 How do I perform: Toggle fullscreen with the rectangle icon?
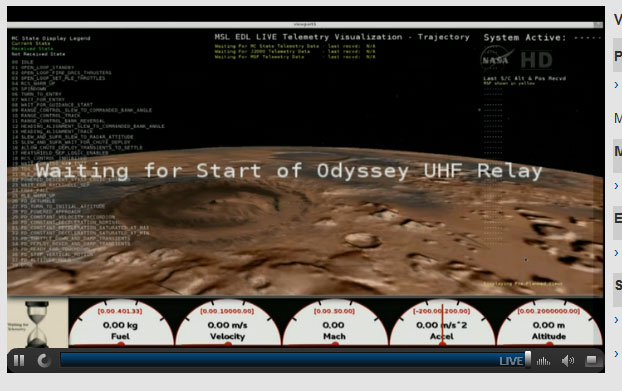(x=591, y=360)
